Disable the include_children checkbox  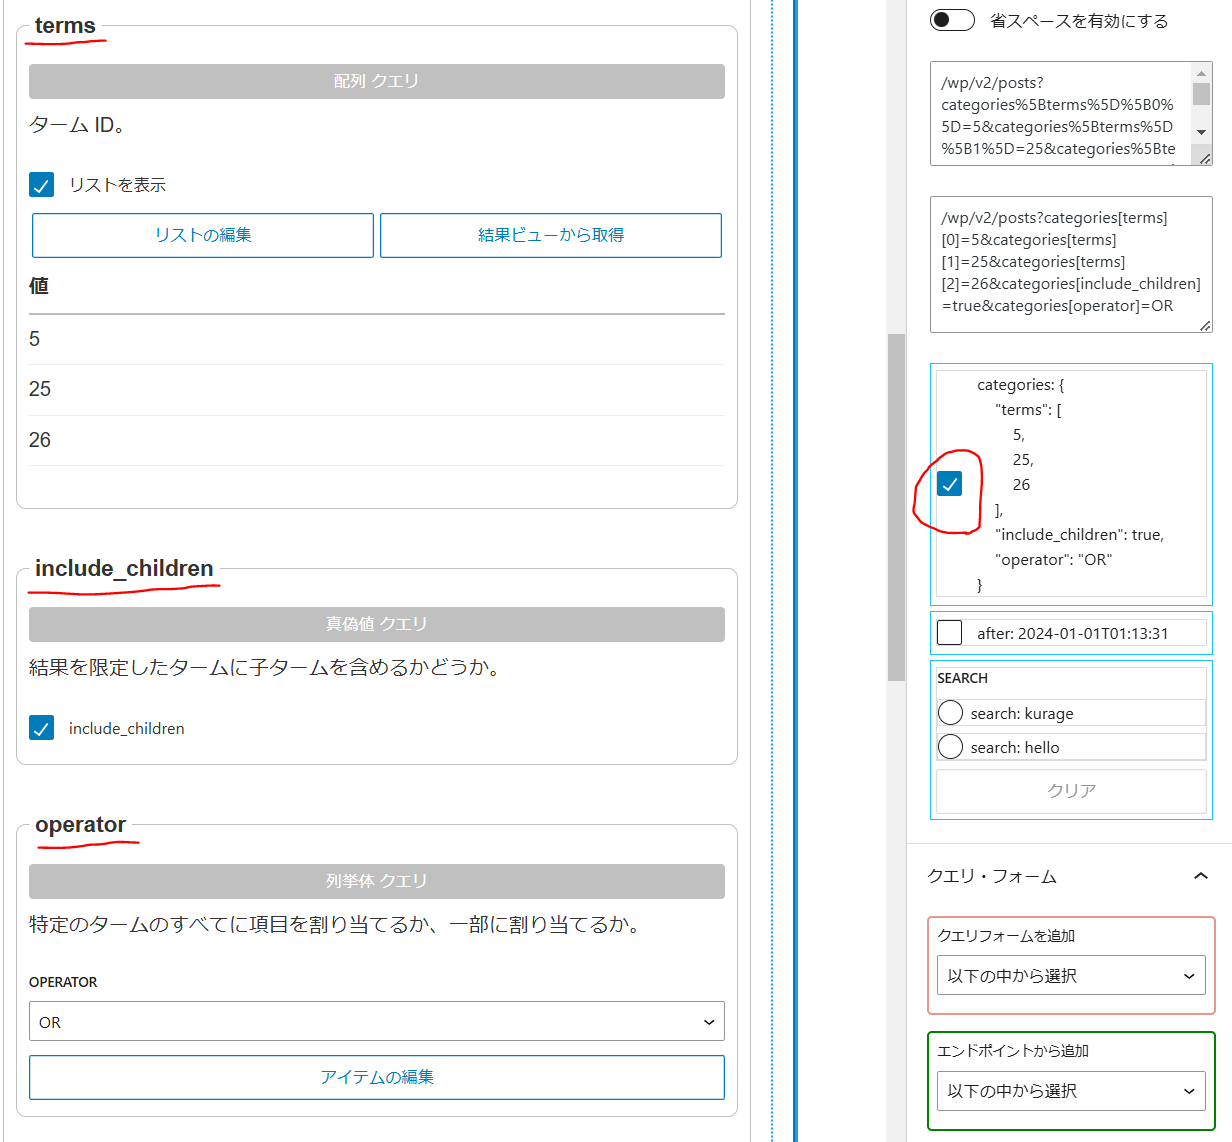(41, 728)
